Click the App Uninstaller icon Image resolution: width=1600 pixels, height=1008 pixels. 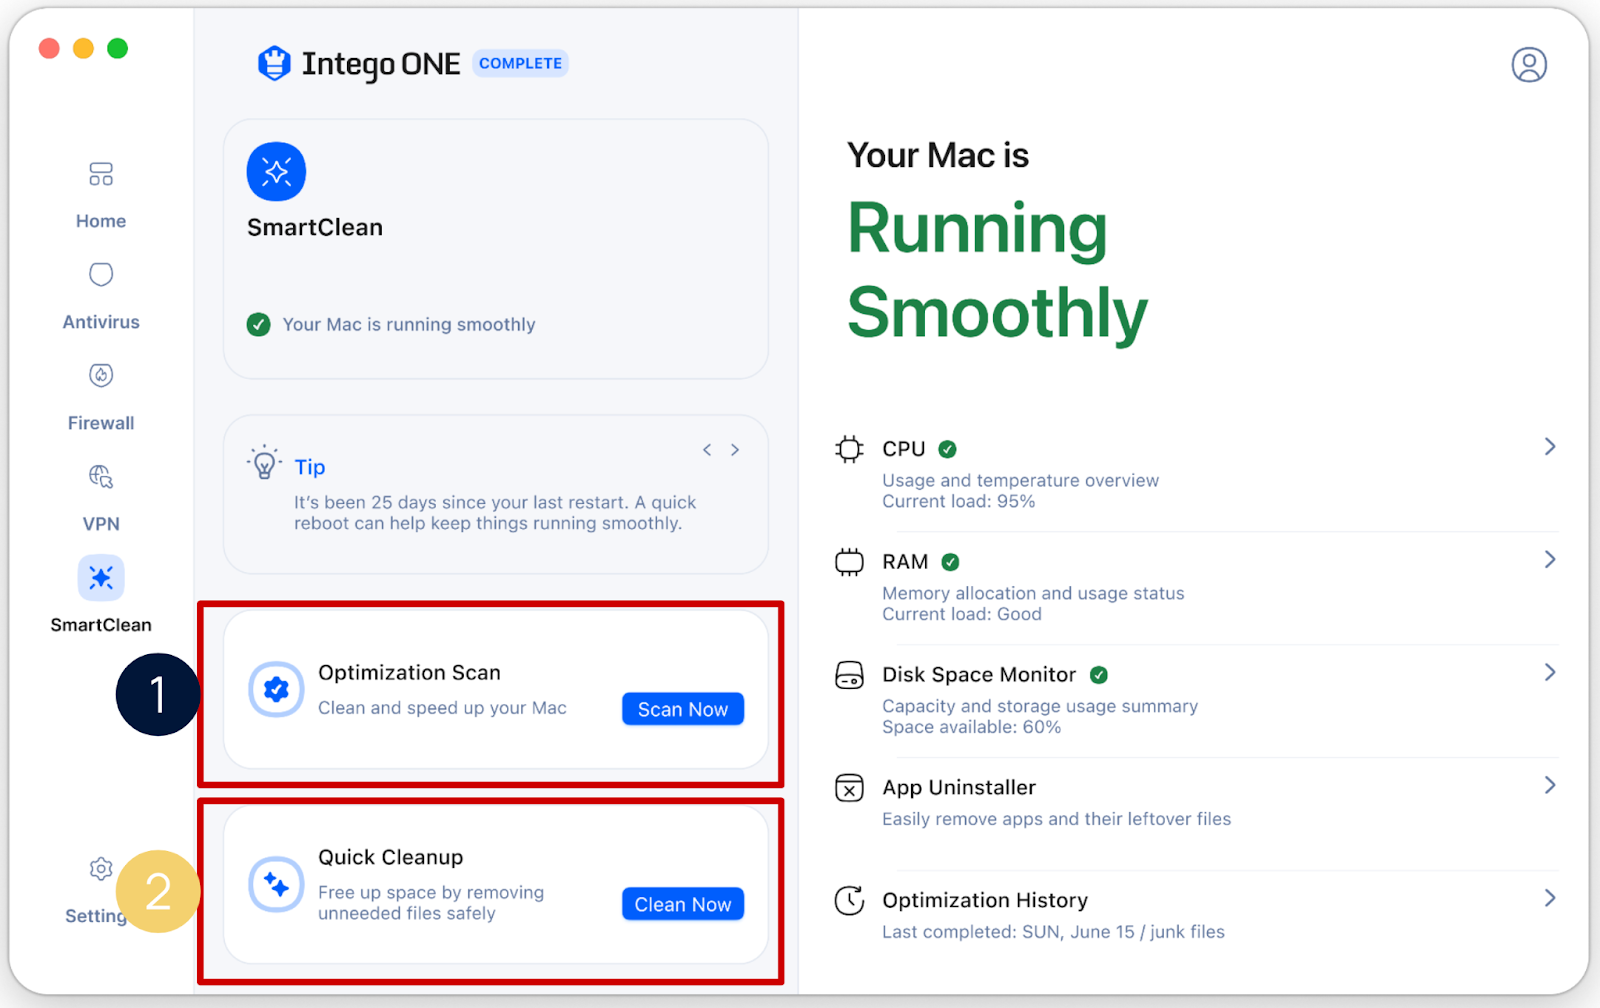849,788
